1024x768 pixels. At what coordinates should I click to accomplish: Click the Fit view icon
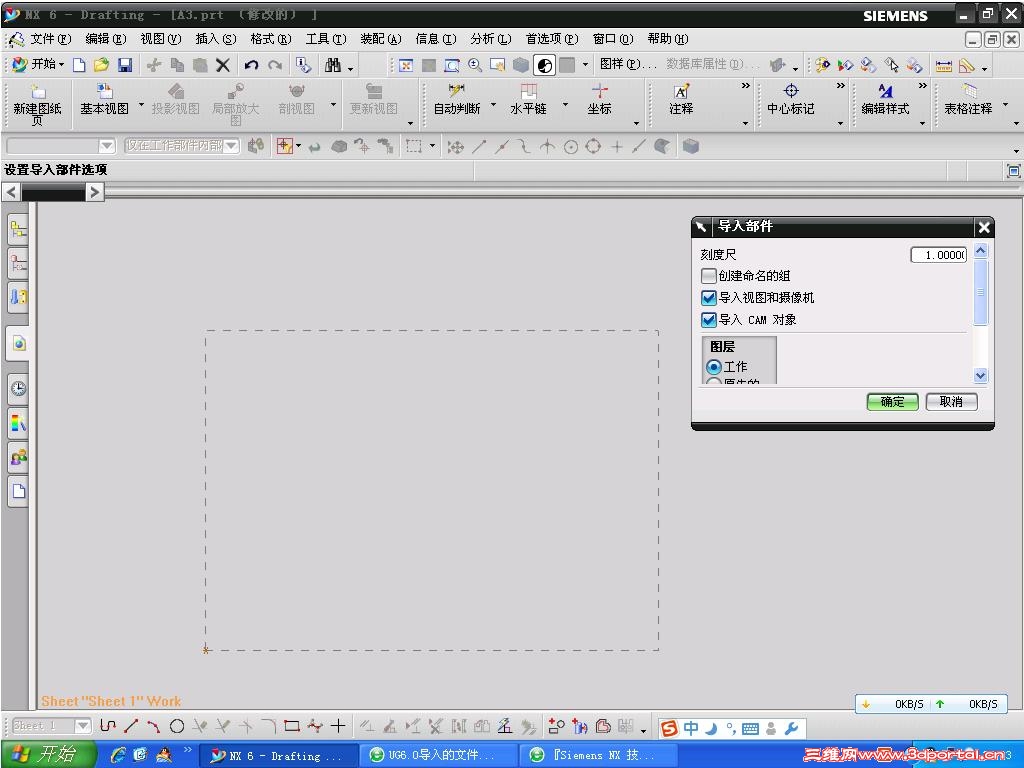tap(406, 65)
